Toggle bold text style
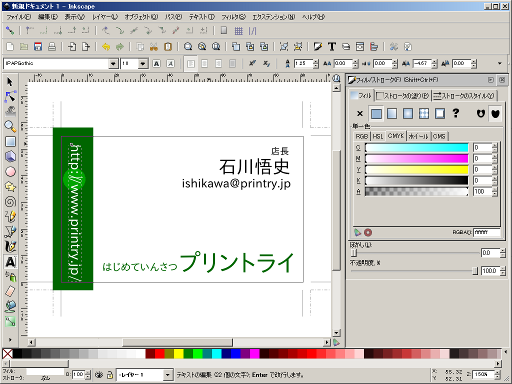 157,64
